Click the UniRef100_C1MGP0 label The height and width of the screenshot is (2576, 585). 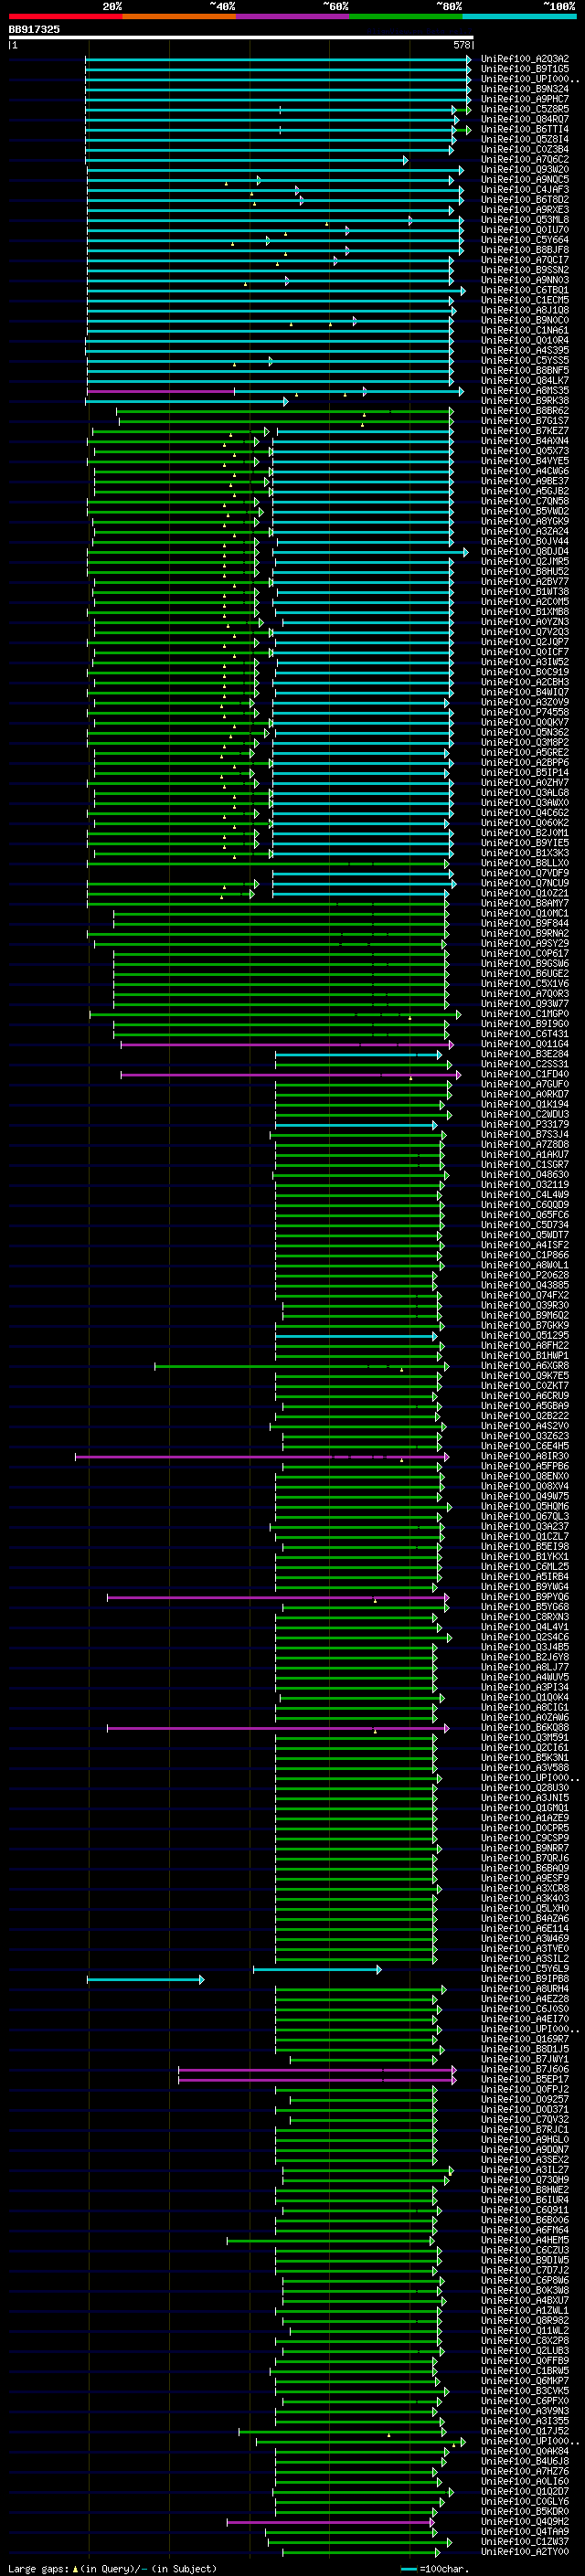pos(525,1013)
